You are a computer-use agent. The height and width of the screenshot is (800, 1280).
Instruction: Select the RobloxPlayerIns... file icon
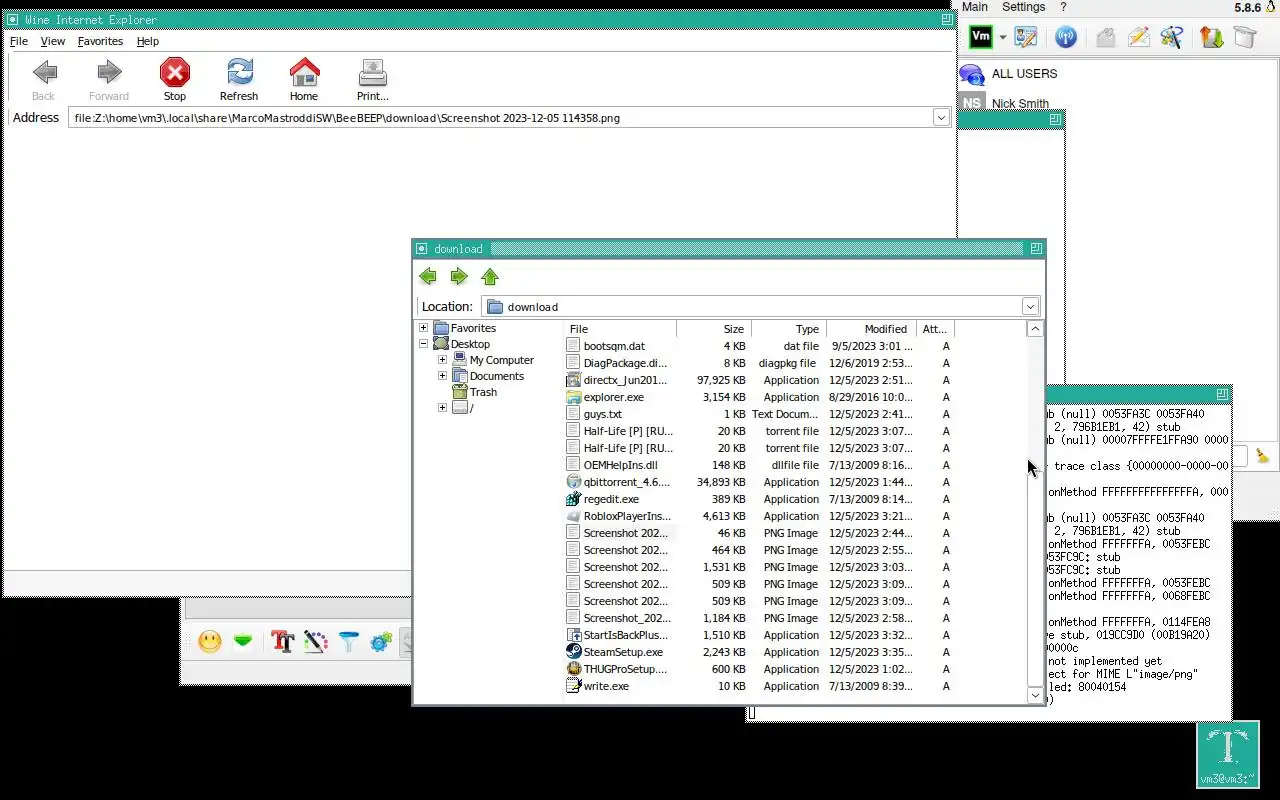click(573, 516)
